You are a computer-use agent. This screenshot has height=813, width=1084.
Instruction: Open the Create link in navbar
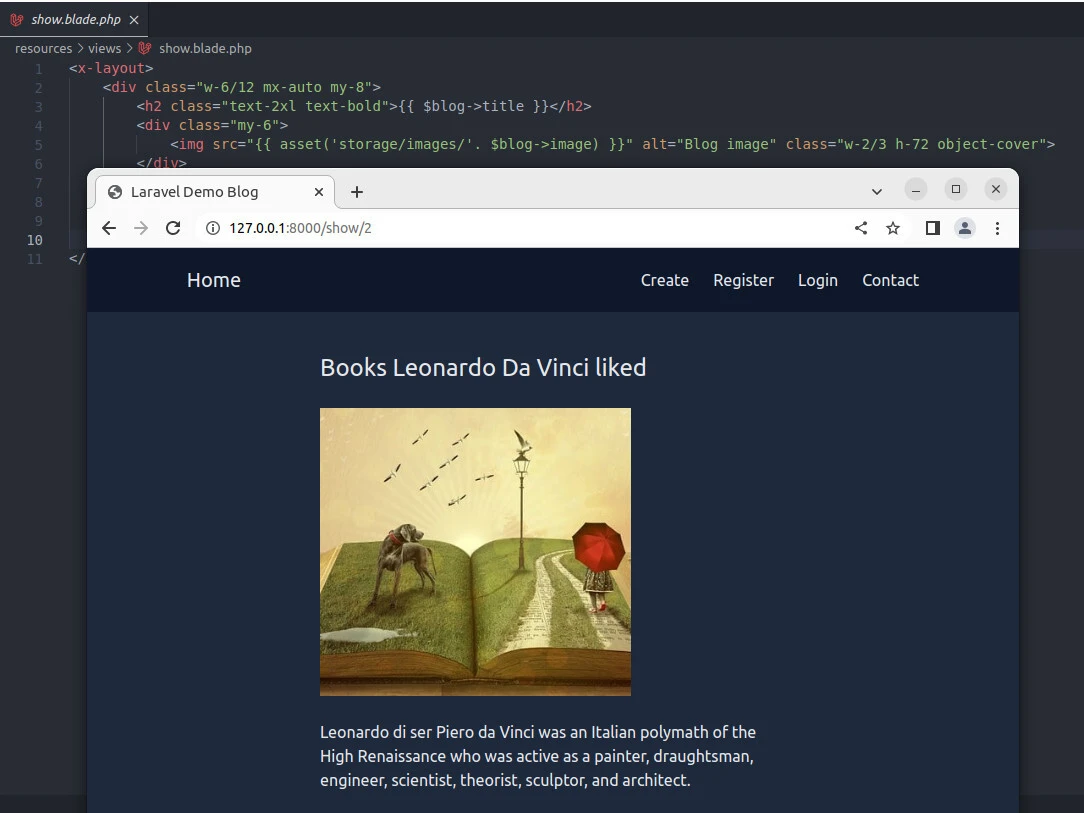[664, 280]
